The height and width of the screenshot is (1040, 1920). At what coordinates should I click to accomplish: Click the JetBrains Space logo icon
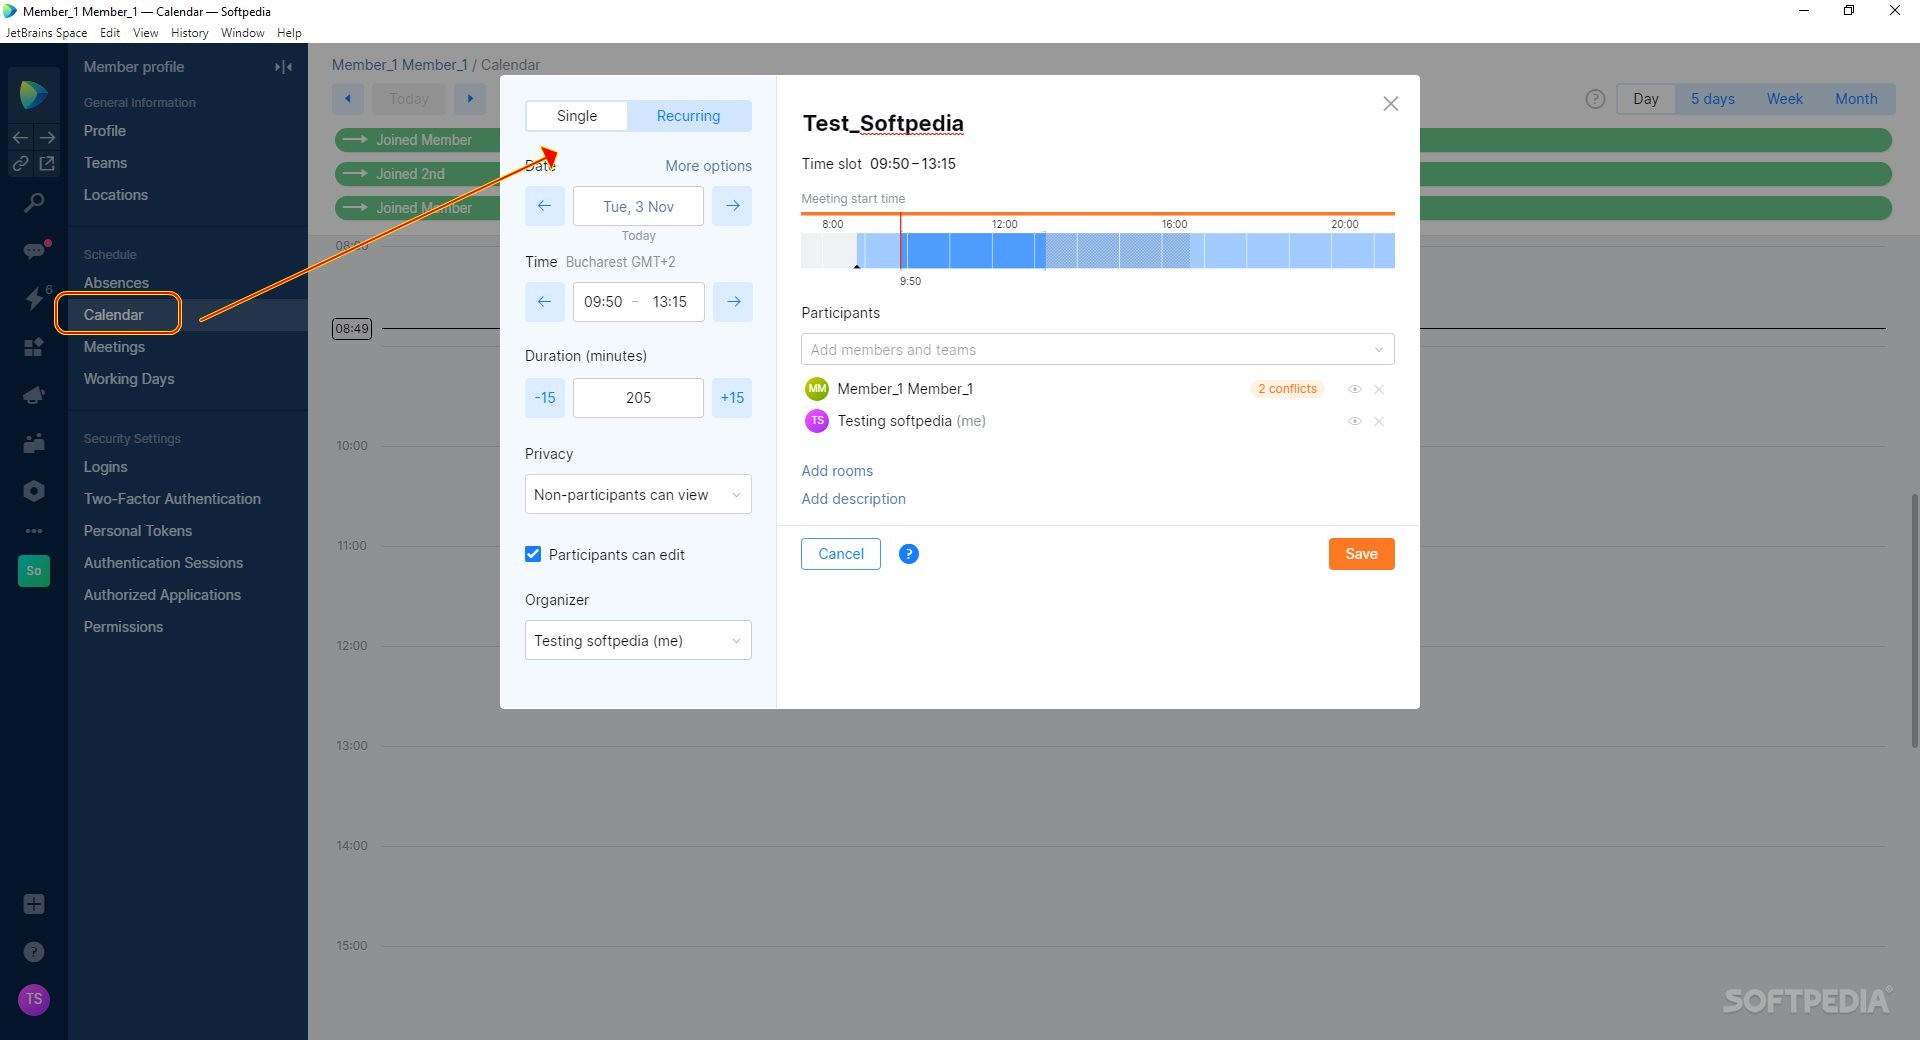pos(33,94)
